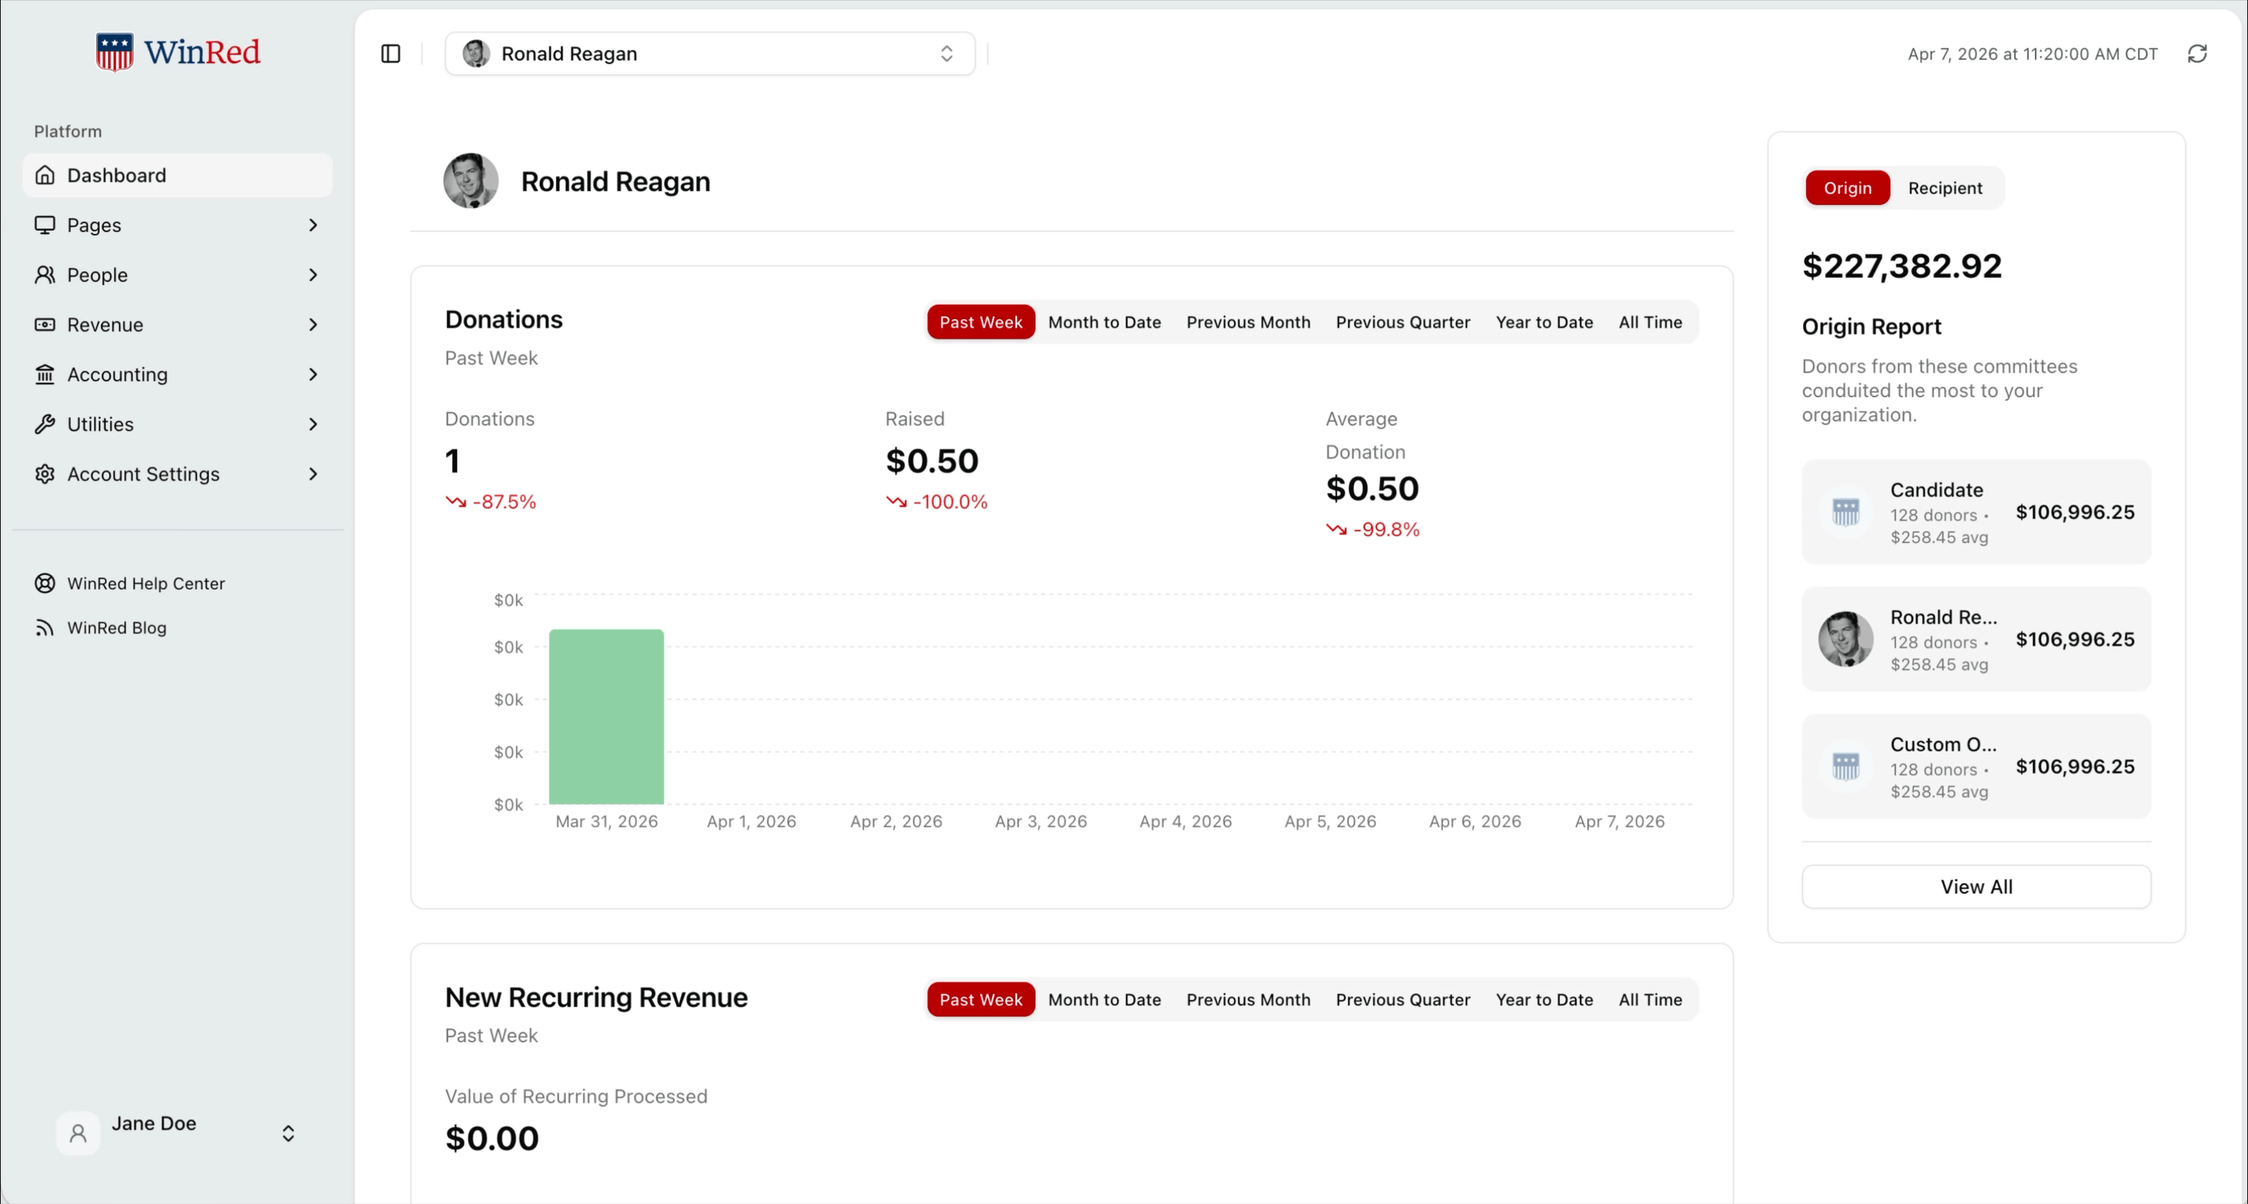The height and width of the screenshot is (1204, 2248).
Task: Click Ronald Reagan's large profile photo
Action: click(x=471, y=181)
